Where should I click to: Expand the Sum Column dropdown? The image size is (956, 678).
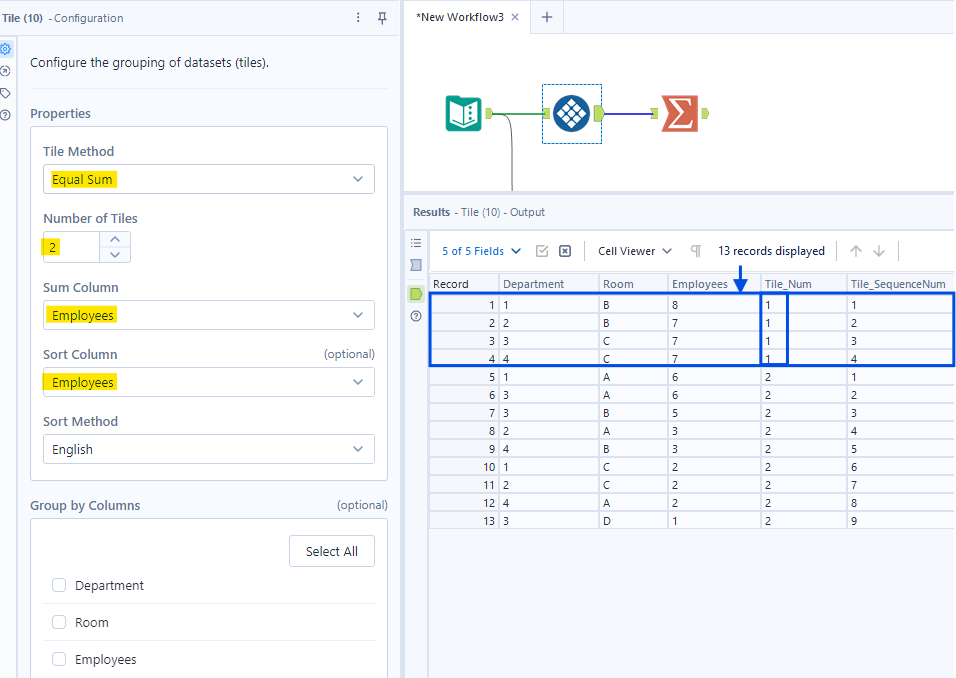[x=209, y=315]
